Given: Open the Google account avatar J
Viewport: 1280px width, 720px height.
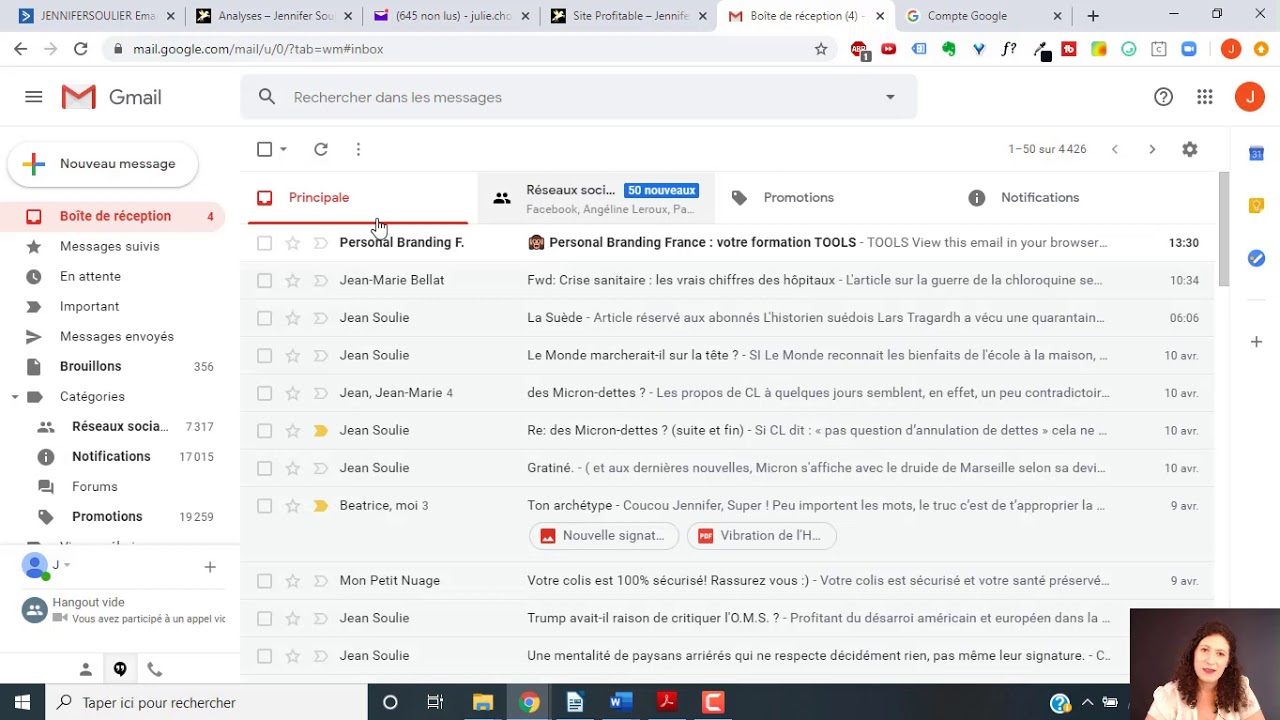Looking at the screenshot, I should coord(1249,97).
